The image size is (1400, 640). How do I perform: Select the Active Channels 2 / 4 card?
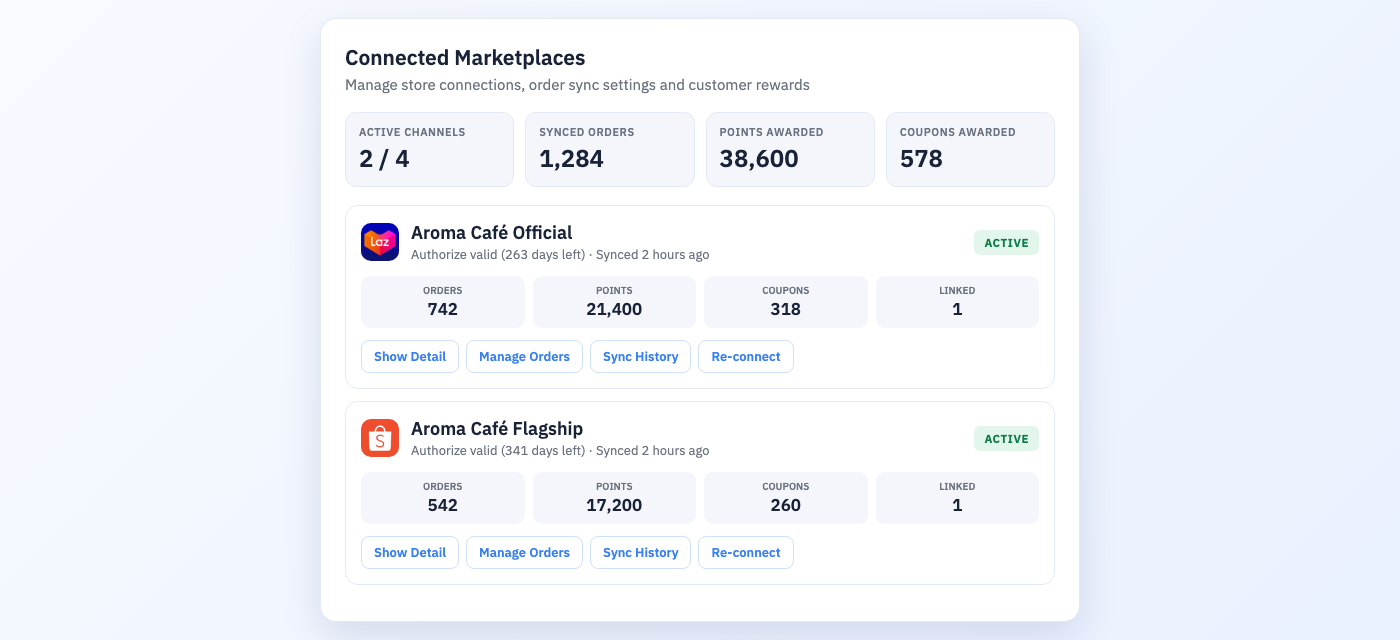(x=429, y=150)
